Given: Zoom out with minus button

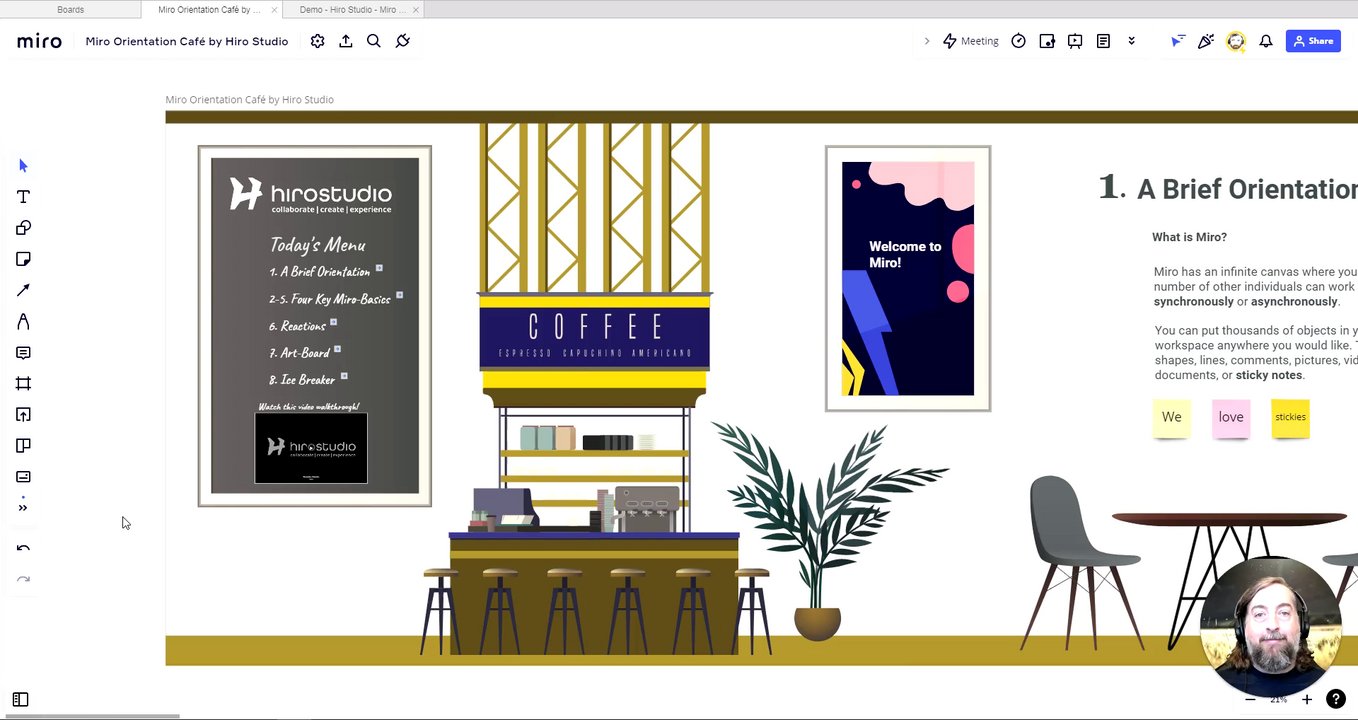Looking at the screenshot, I should tap(1250, 700).
